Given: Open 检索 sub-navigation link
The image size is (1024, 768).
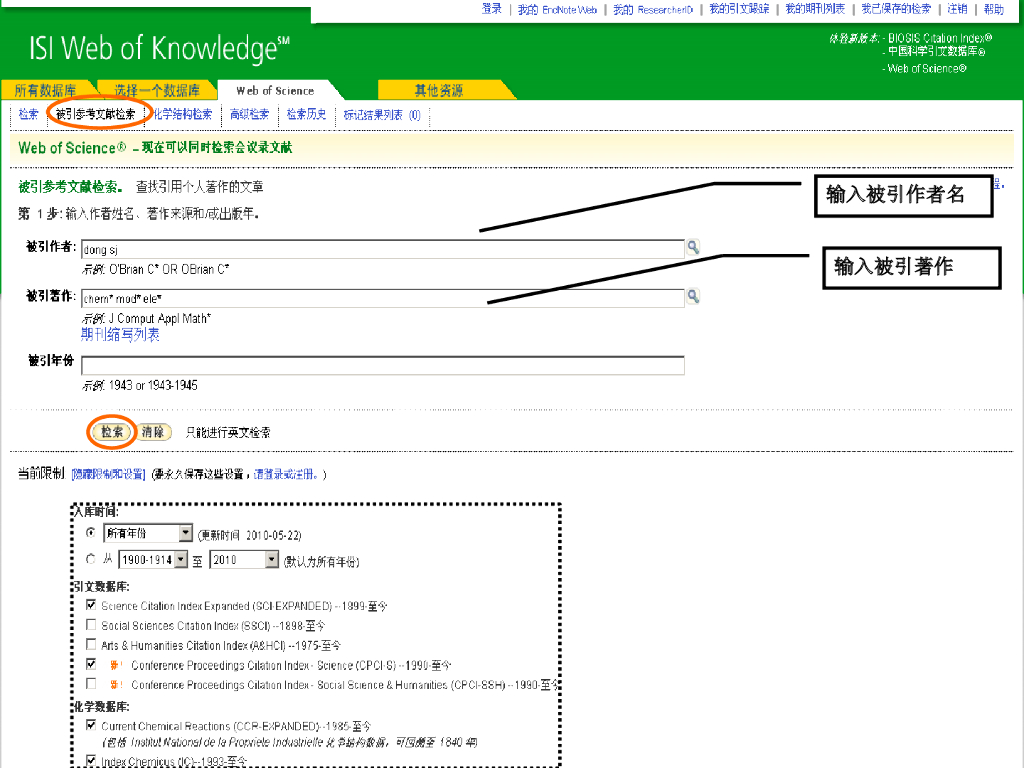Looking at the screenshot, I should (x=29, y=114).
